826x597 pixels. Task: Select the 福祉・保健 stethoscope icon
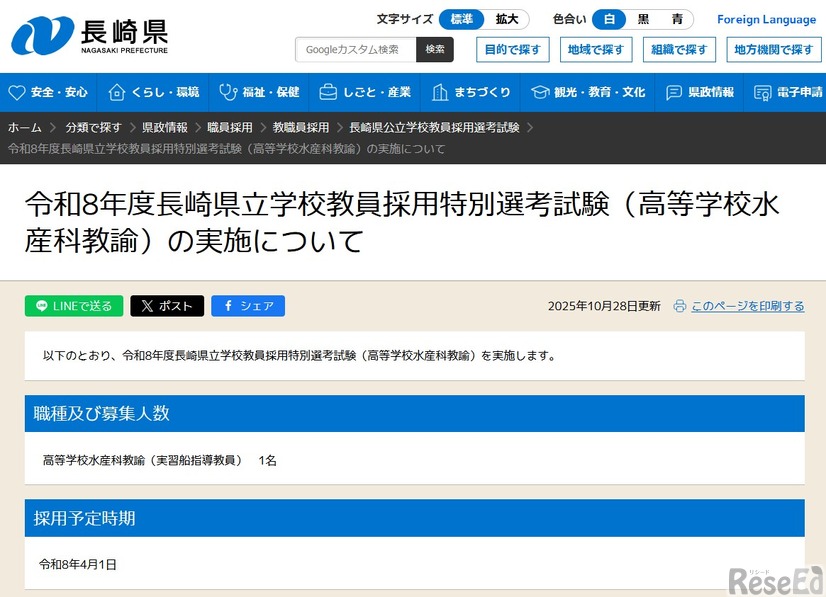[227, 91]
